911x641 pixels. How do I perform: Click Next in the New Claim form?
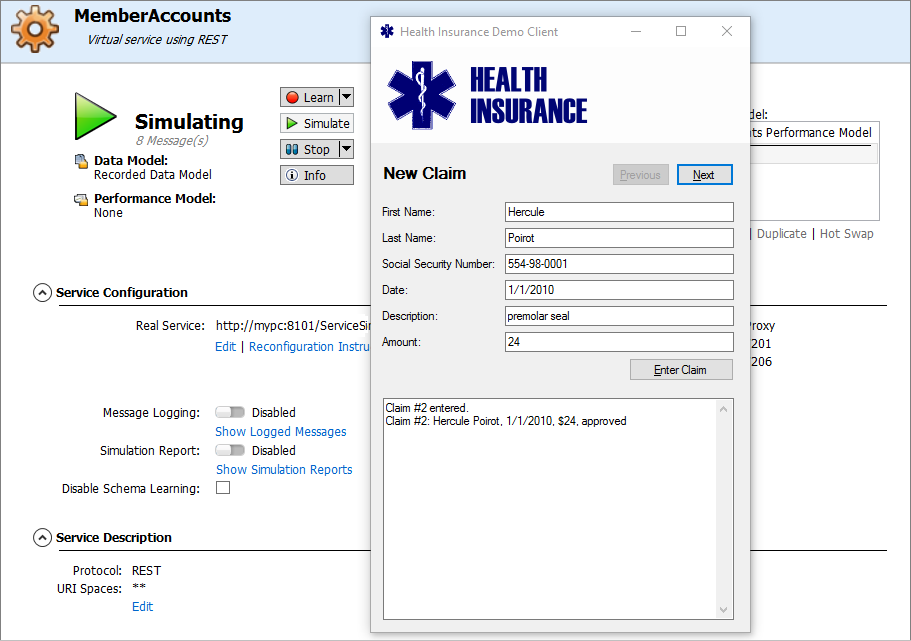pyautogui.click(x=704, y=175)
